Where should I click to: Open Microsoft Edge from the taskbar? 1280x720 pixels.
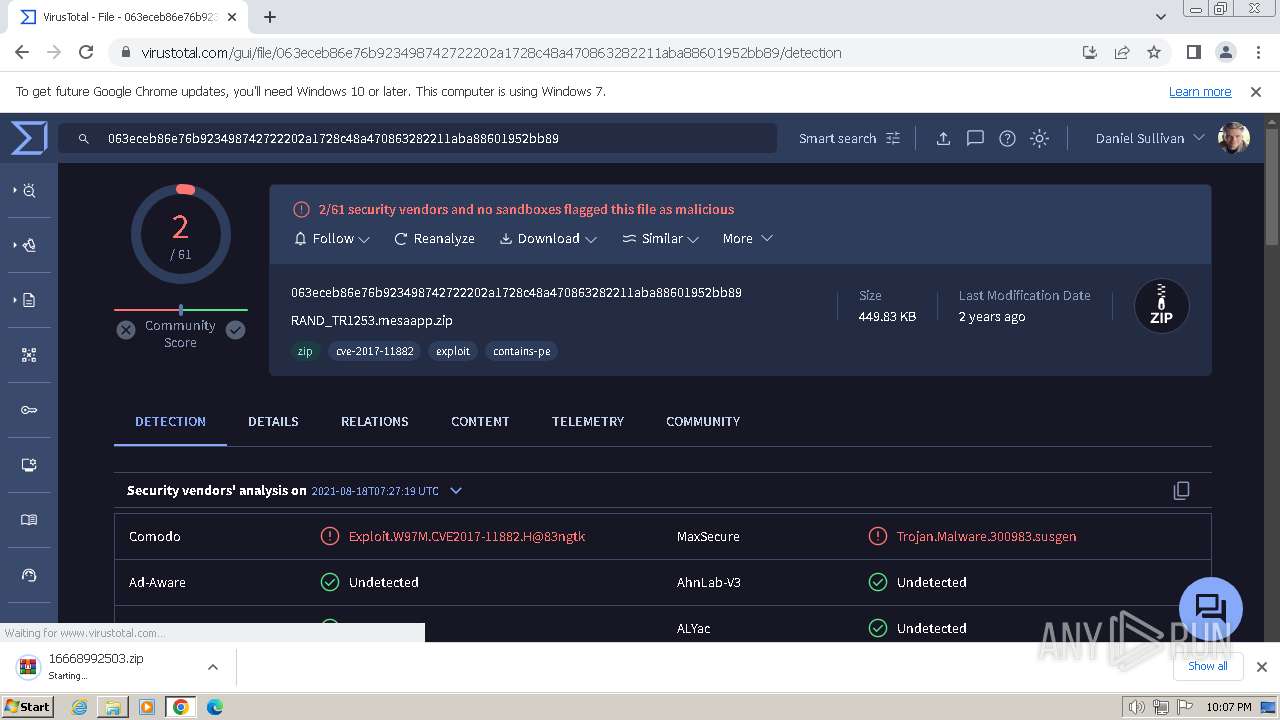(x=215, y=707)
